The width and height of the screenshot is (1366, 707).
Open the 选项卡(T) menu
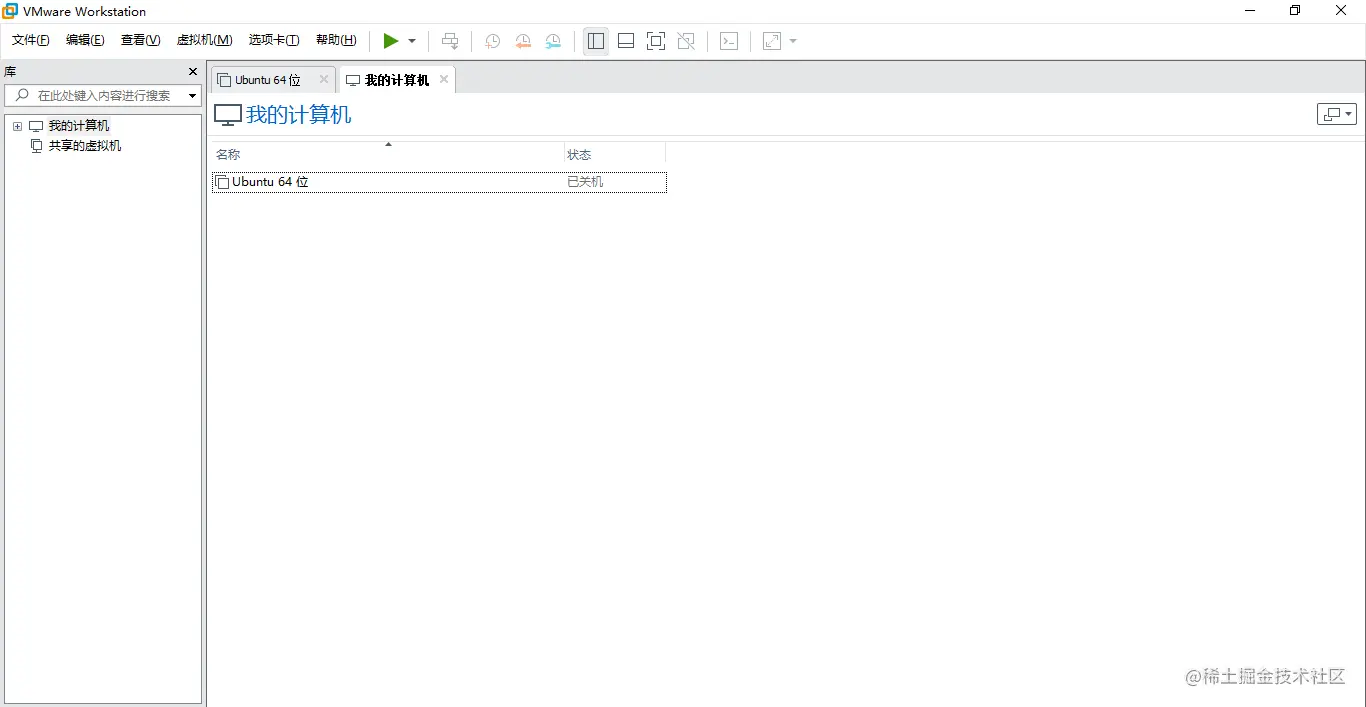[x=274, y=40]
